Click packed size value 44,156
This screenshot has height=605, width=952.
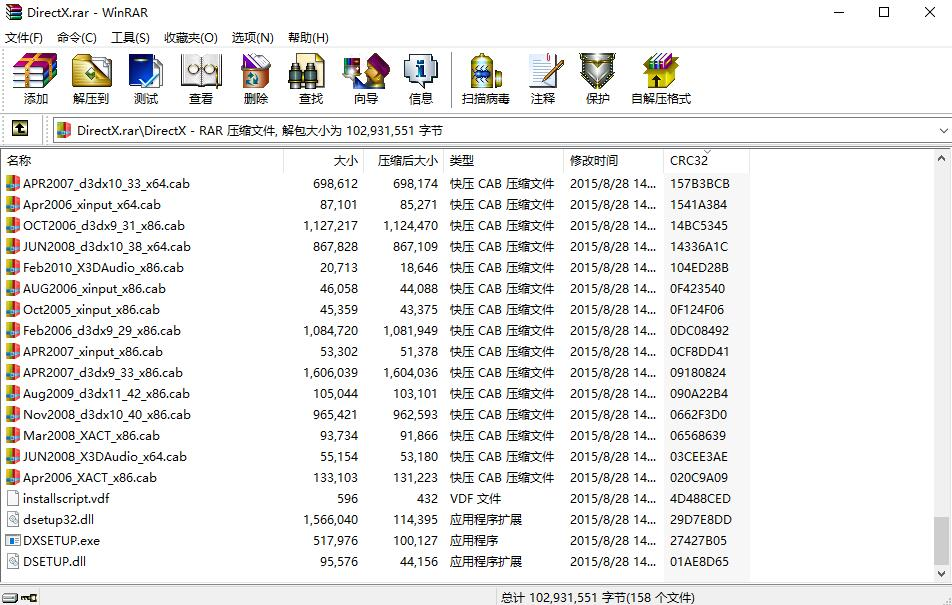418,562
